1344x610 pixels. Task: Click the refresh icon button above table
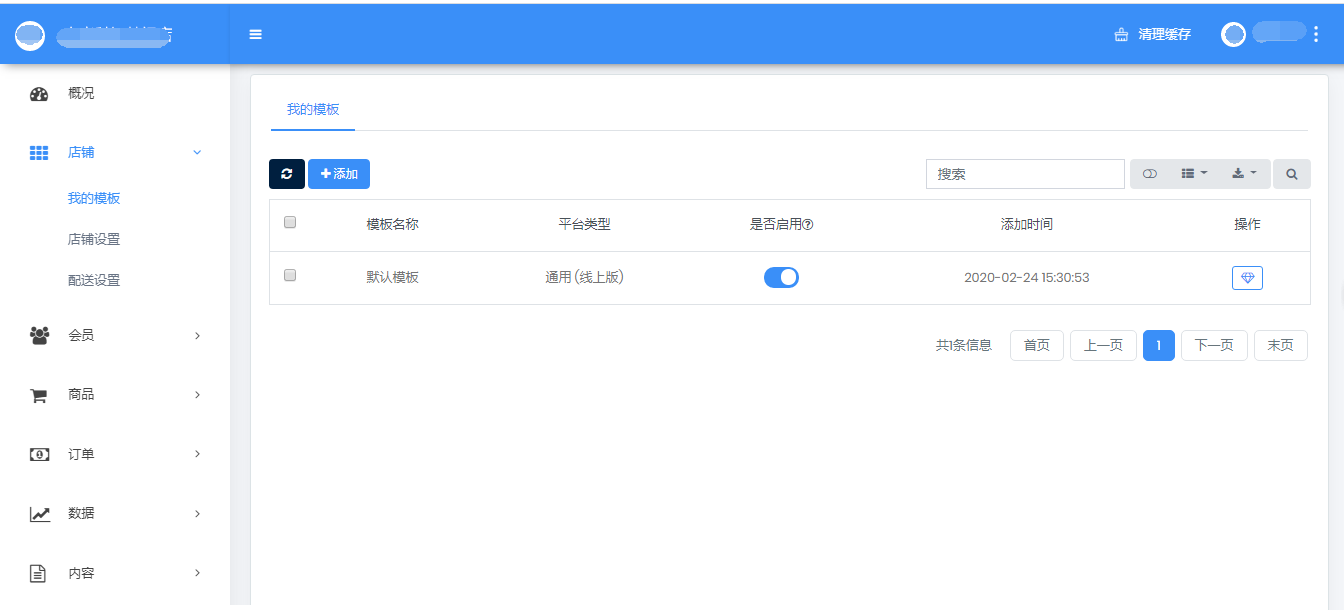click(287, 174)
